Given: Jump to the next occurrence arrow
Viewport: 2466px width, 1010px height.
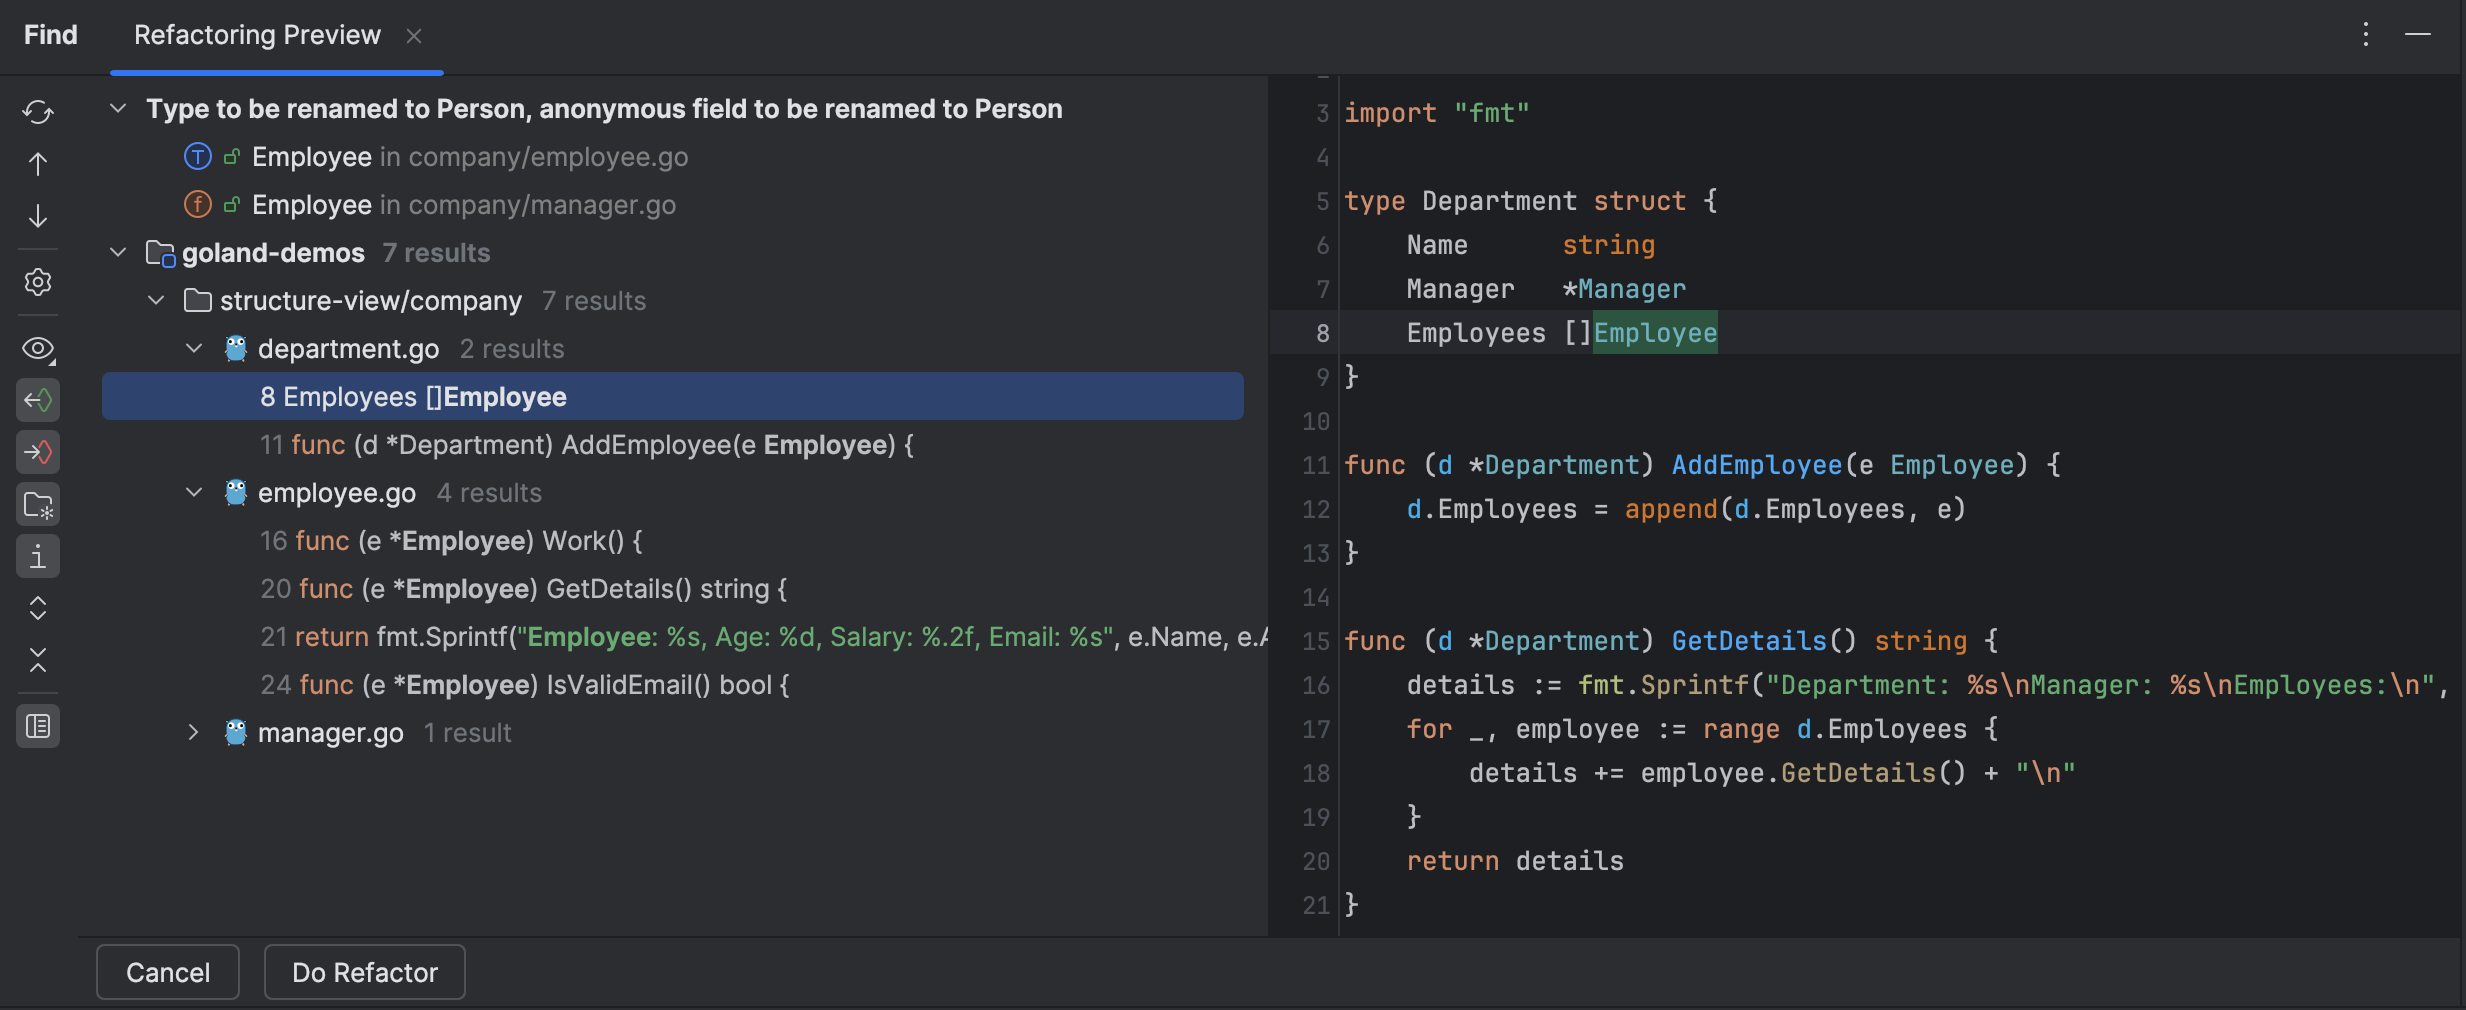Looking at the screenshot, I should (37, 215).
